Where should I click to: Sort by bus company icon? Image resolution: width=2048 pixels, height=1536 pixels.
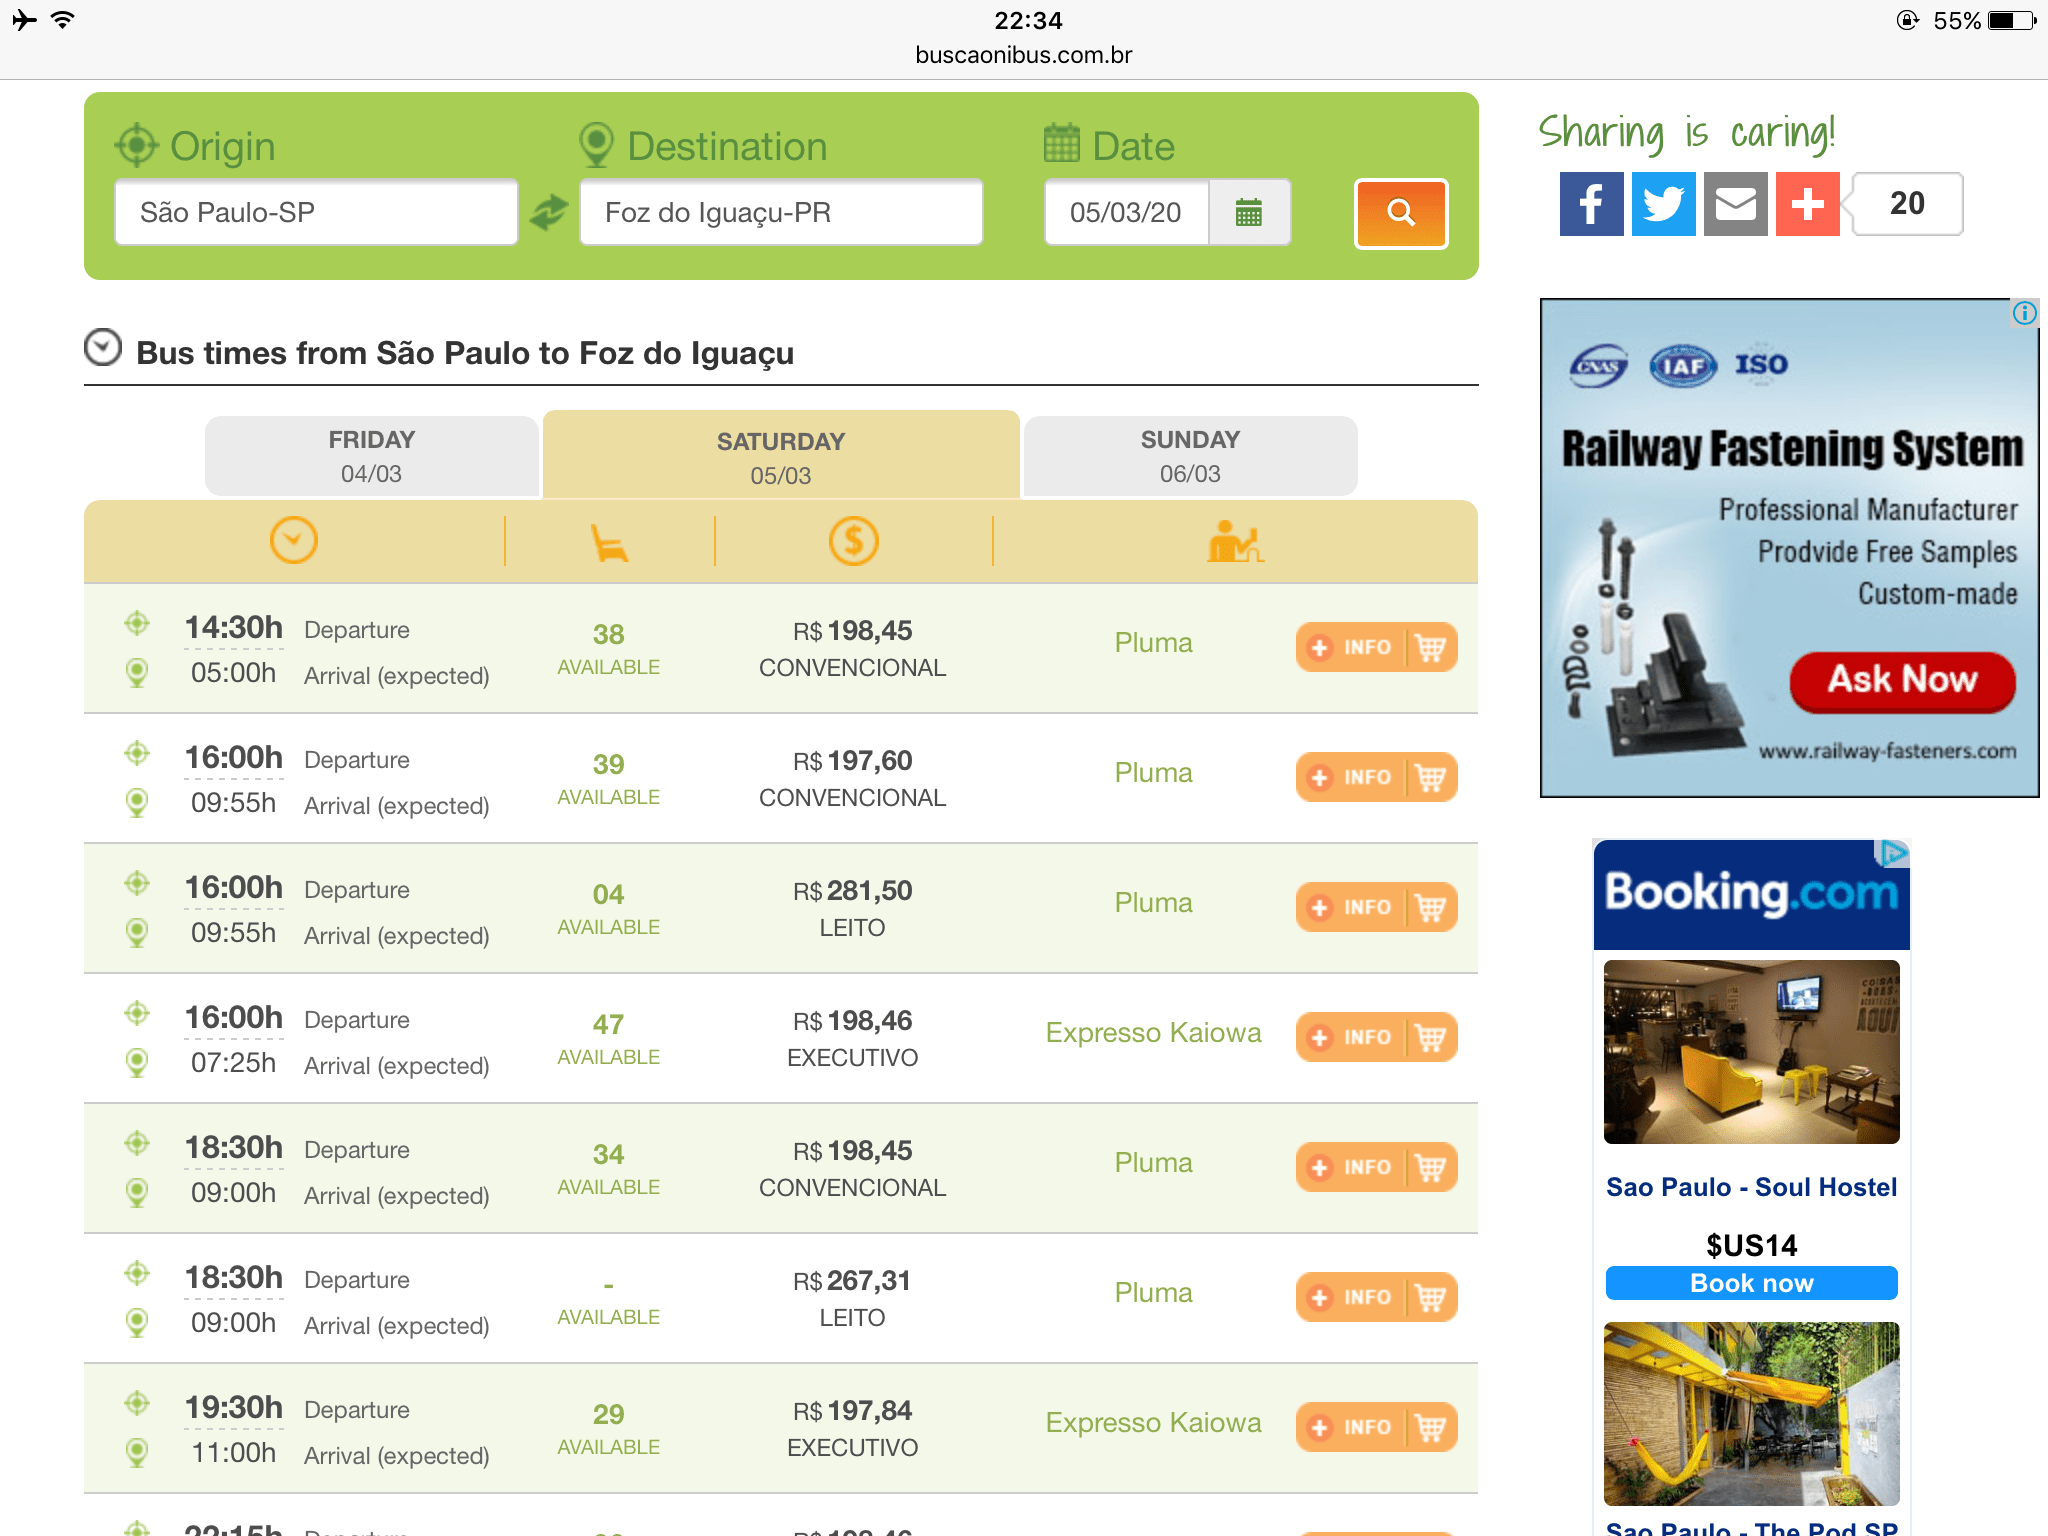pyautogui.click(x=1234, y=541)
